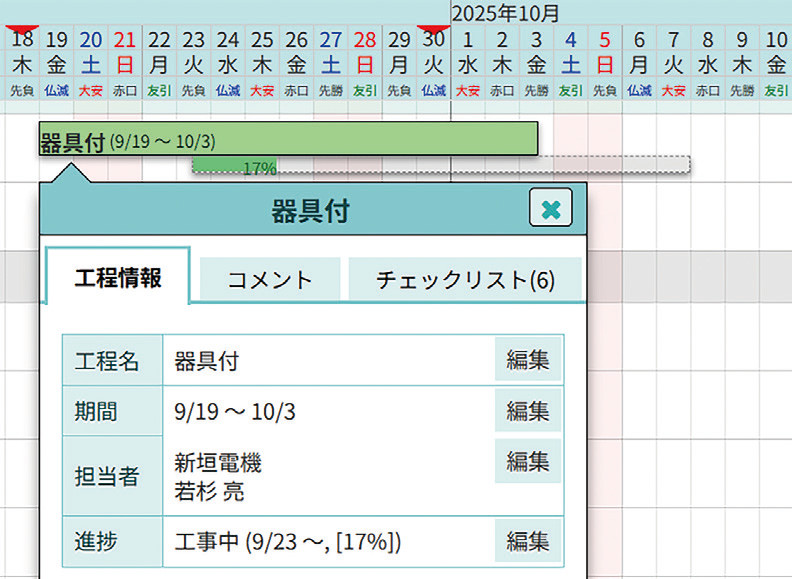Select the green 器具付 (9/19～10/3) bar
This screenshot has height=579, width=792.
pyautogui.click(x=288, y=138)
